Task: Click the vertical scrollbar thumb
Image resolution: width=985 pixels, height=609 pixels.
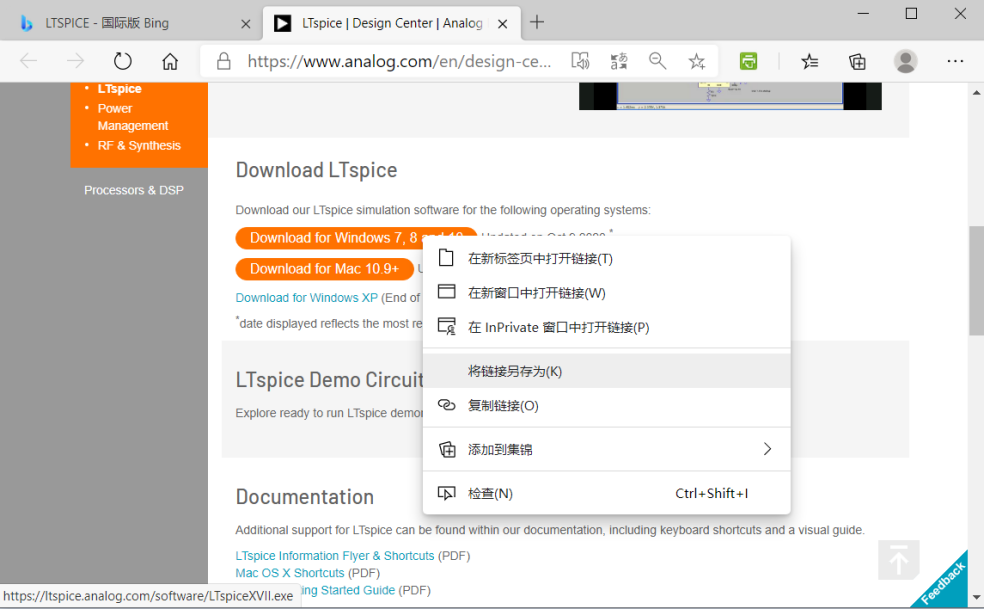Action: click(976, 281)
